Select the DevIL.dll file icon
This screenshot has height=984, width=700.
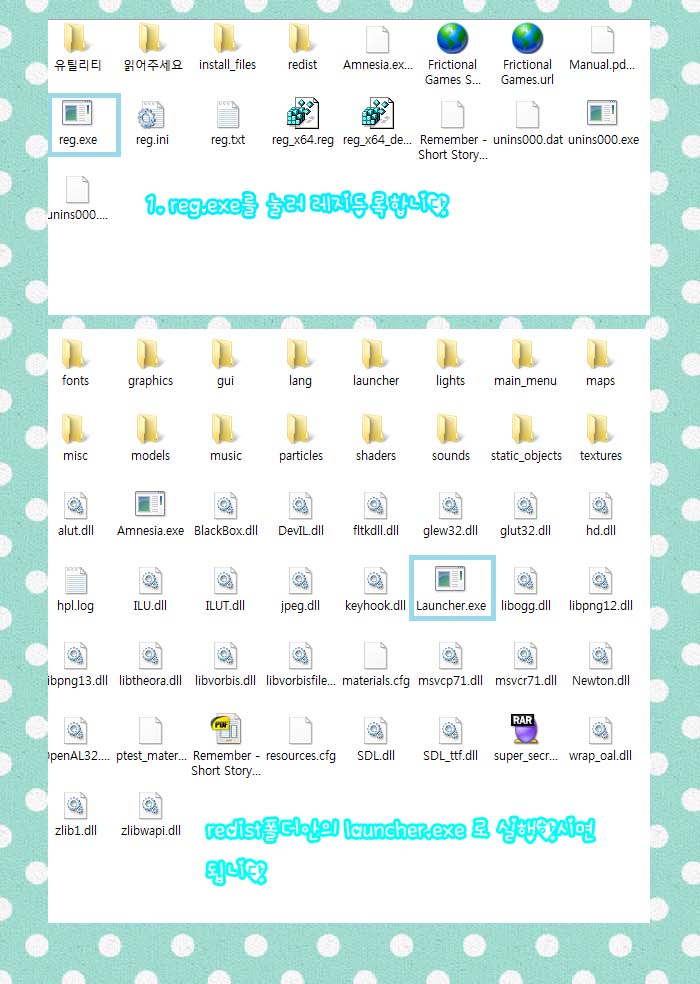point(301,505)
